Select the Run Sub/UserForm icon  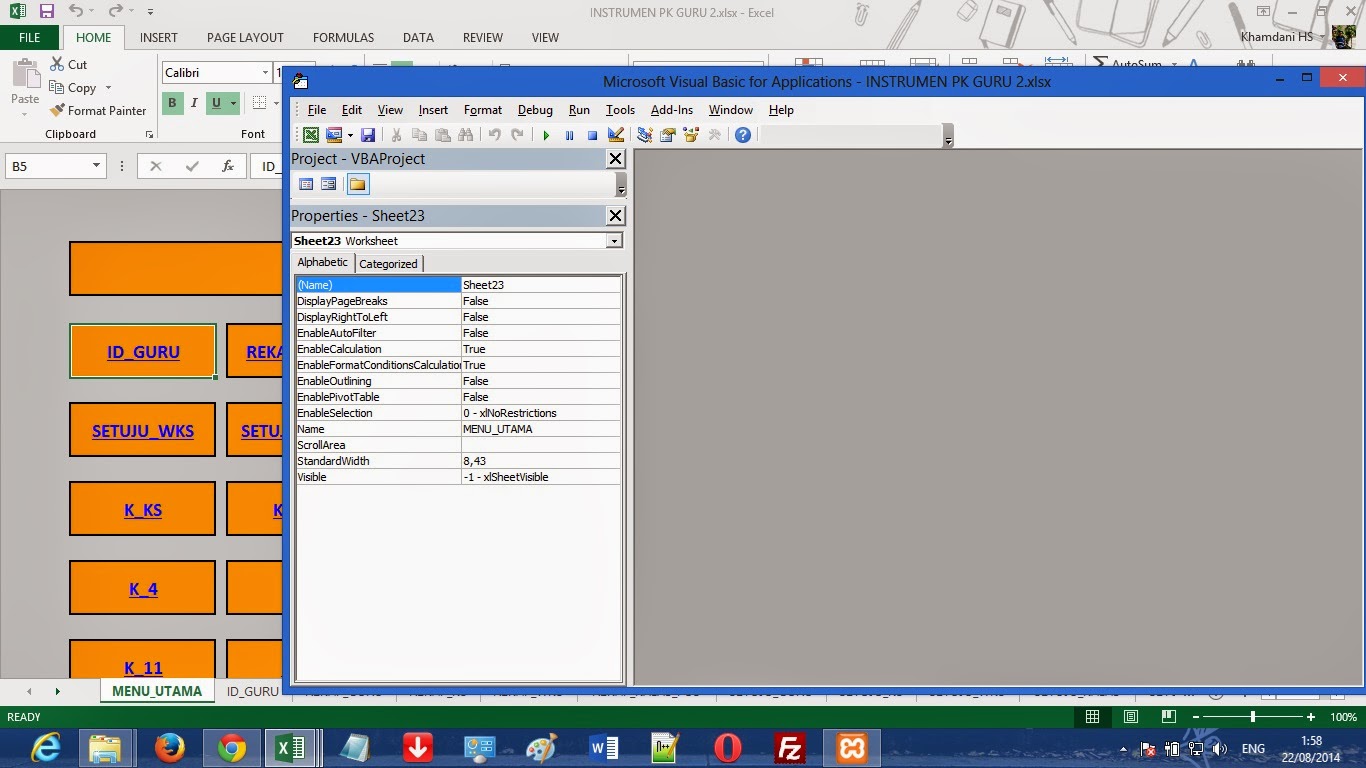click(546, 135)
